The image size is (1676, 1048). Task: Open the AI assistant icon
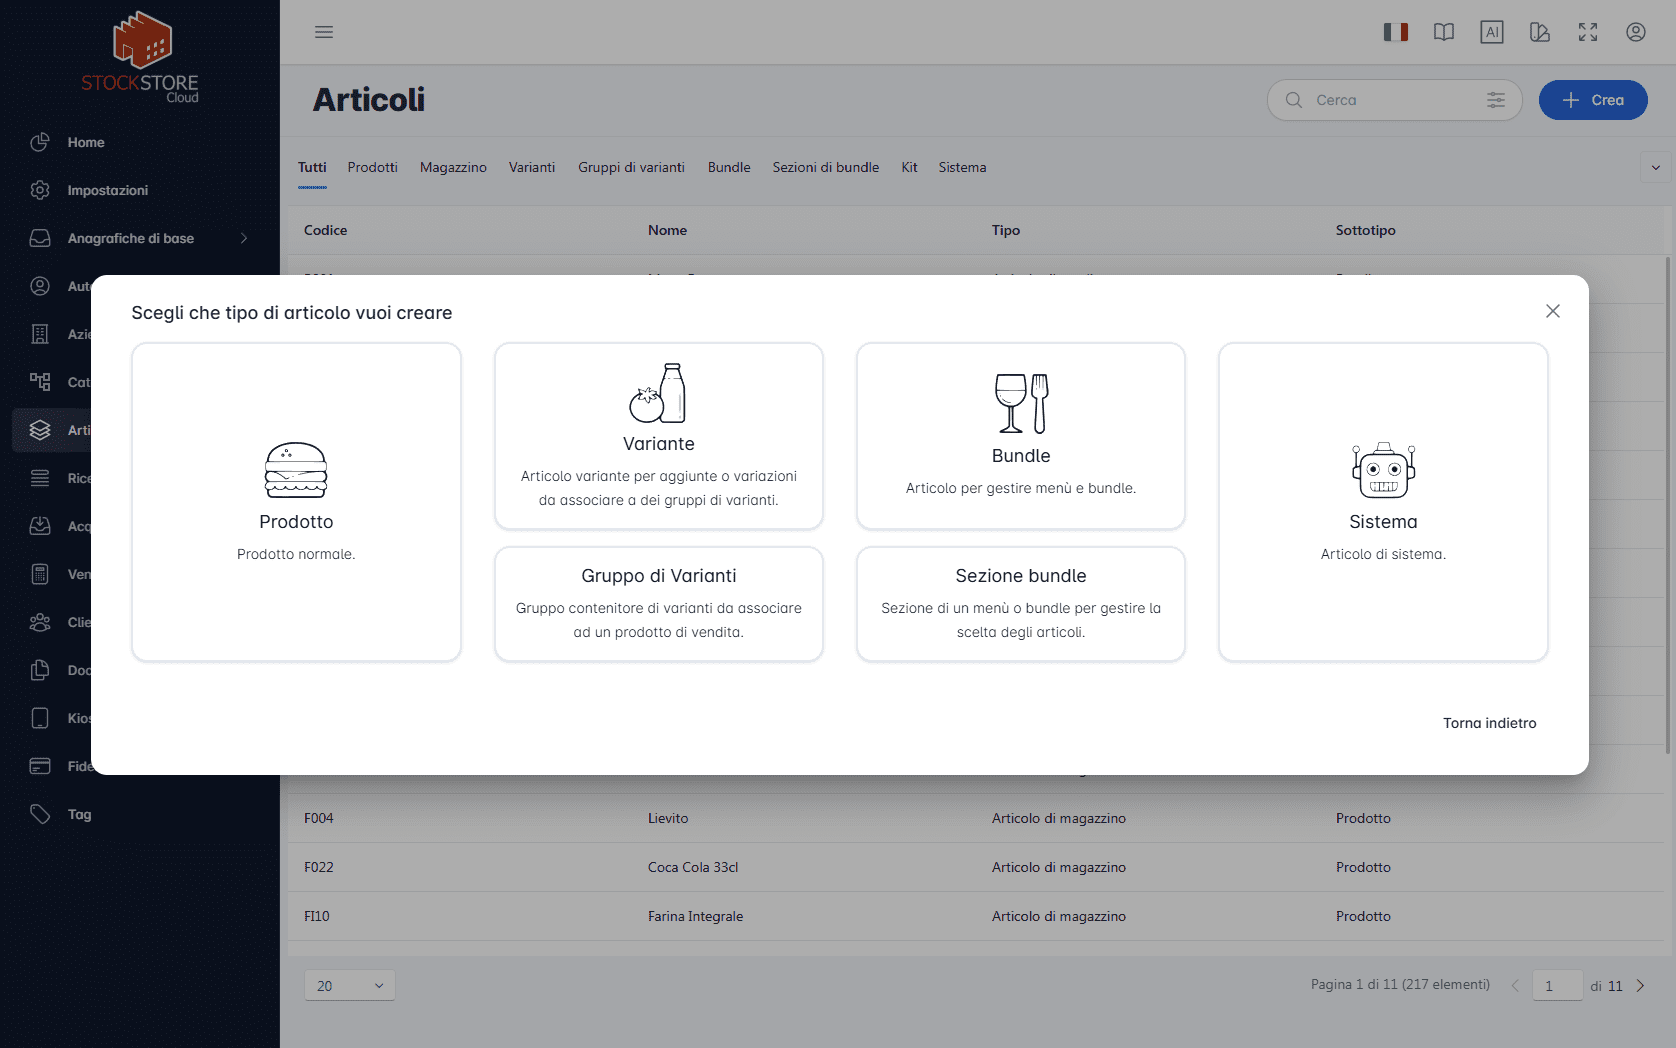click(x=1491, y=32)
